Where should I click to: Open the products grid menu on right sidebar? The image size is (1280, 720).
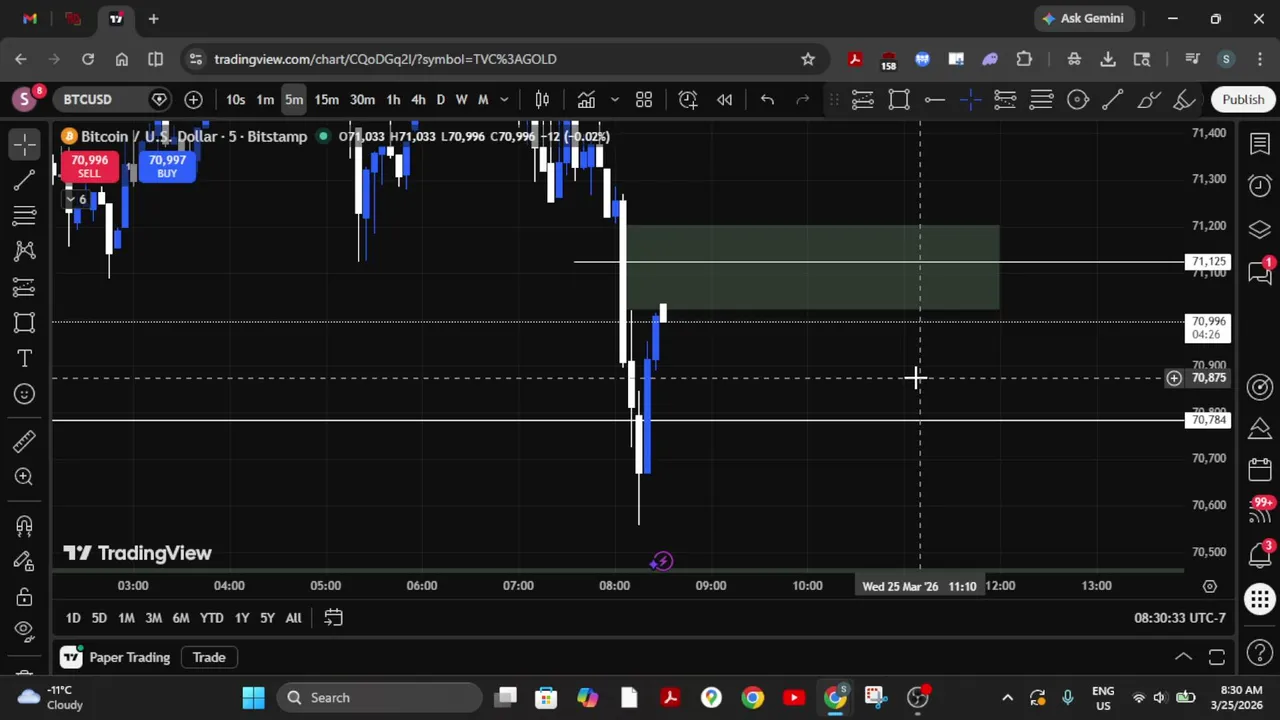tap(1260, 599)
